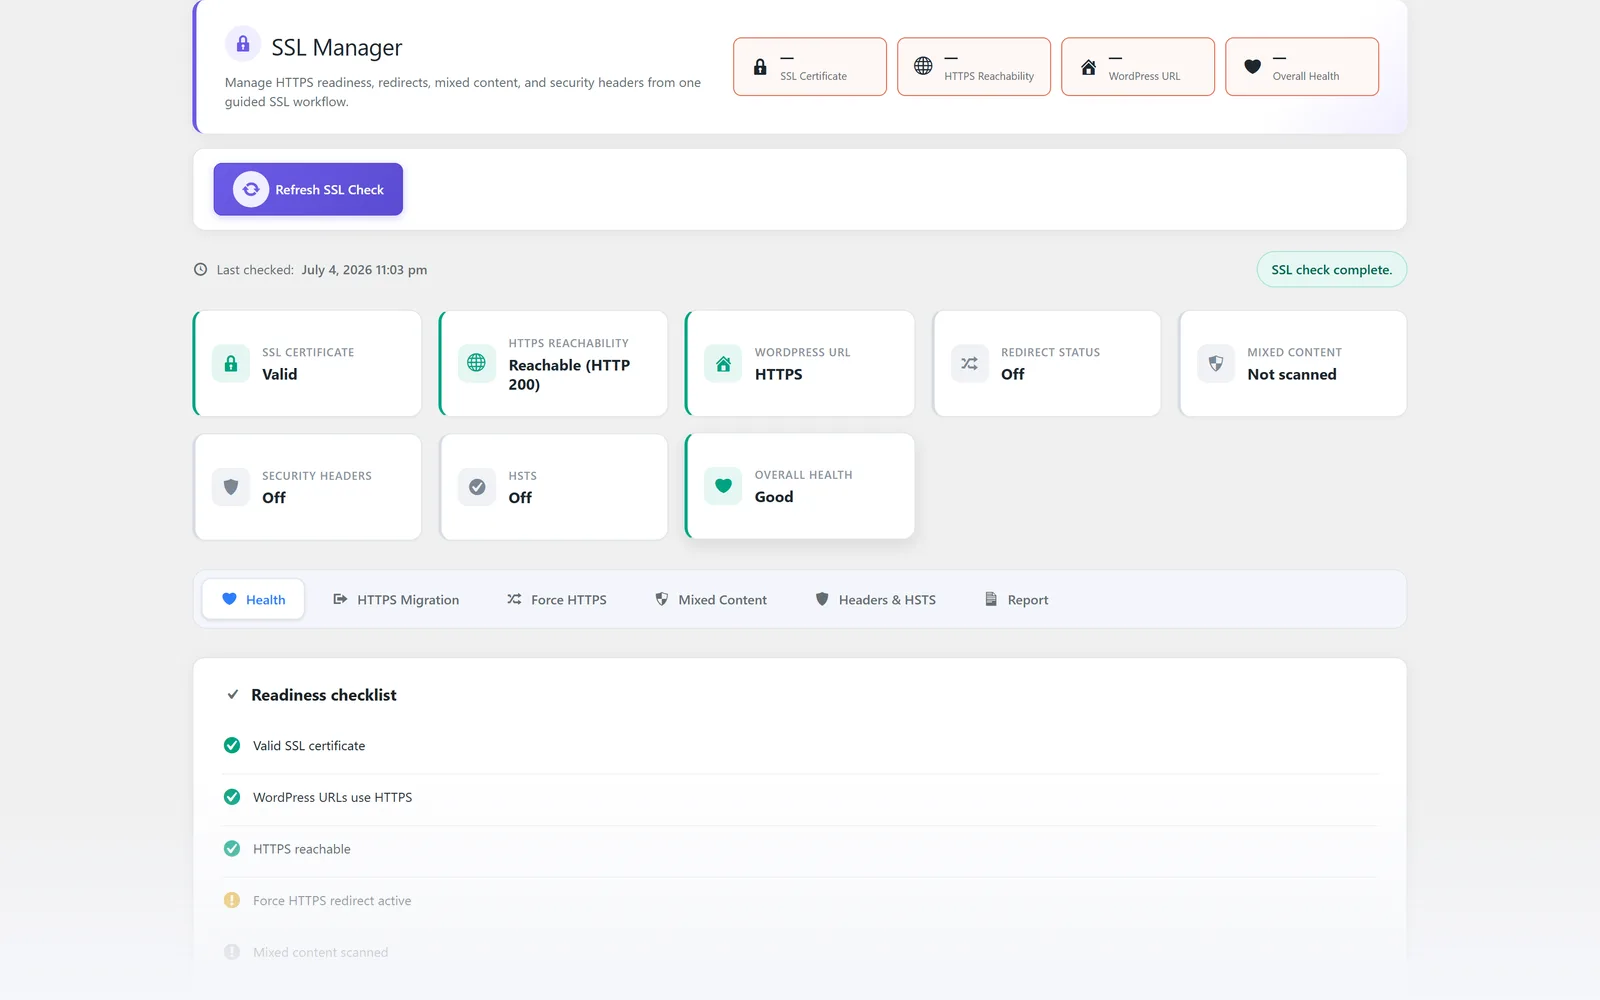Click the heart icon in header Overall Health chip
Viewport: 1600px width, 1000px height.
[1252, 67]
